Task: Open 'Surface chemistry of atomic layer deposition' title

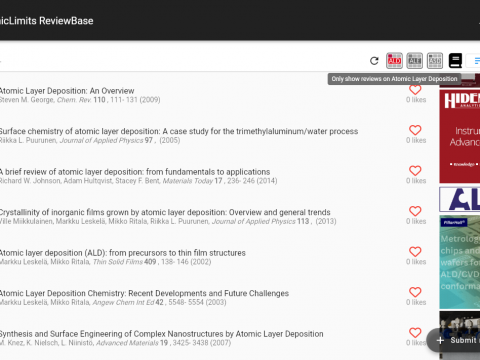Action: (x=179, y=131)
